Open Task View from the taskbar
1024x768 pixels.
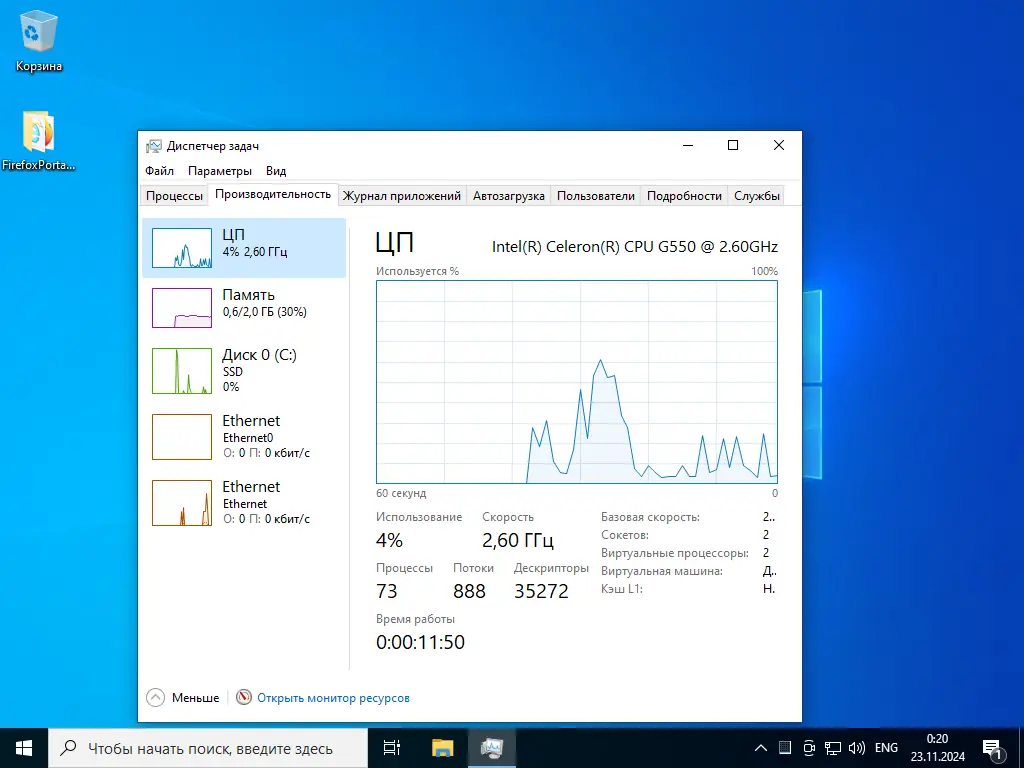[x=392, y=748]
